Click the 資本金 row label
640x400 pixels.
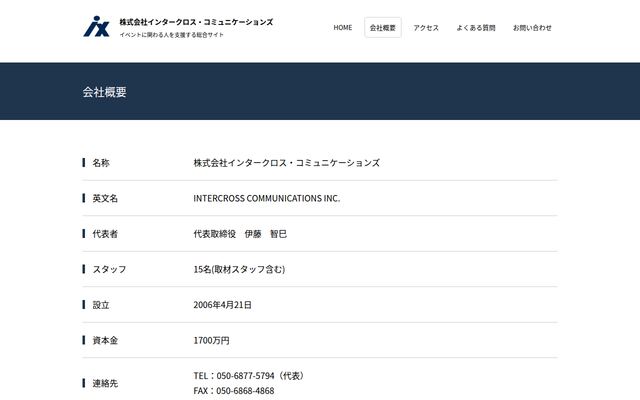[105, 340]
